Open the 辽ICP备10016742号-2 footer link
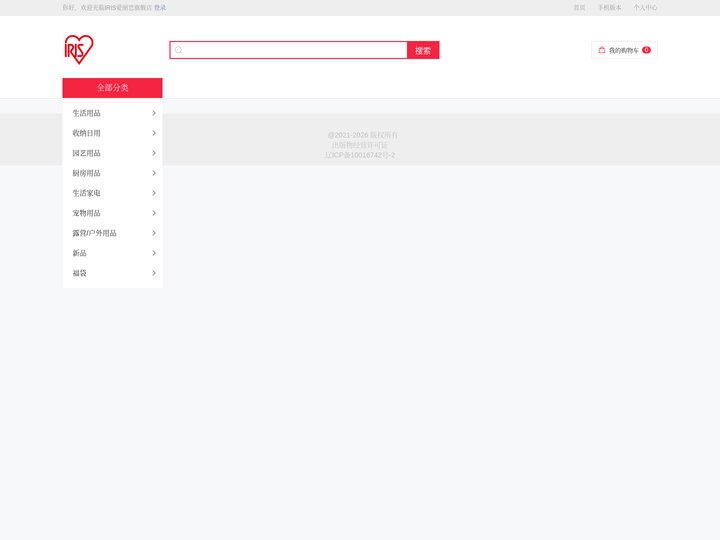This screenshot has width=720, height=540. click(360, 155)
